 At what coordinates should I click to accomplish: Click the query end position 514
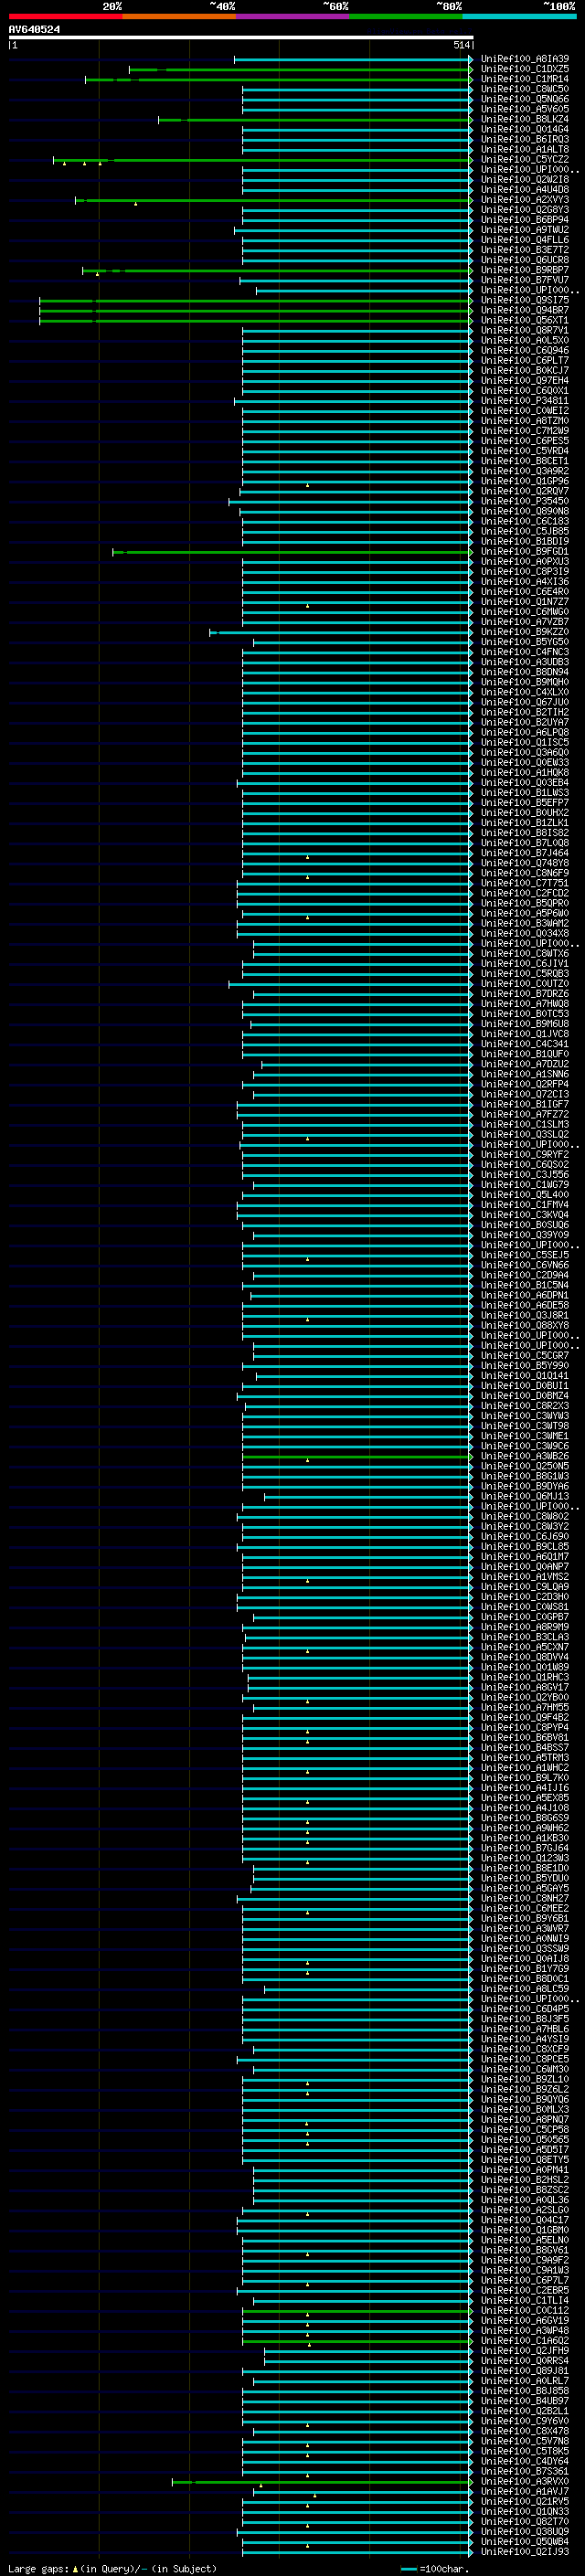[462, 45]
